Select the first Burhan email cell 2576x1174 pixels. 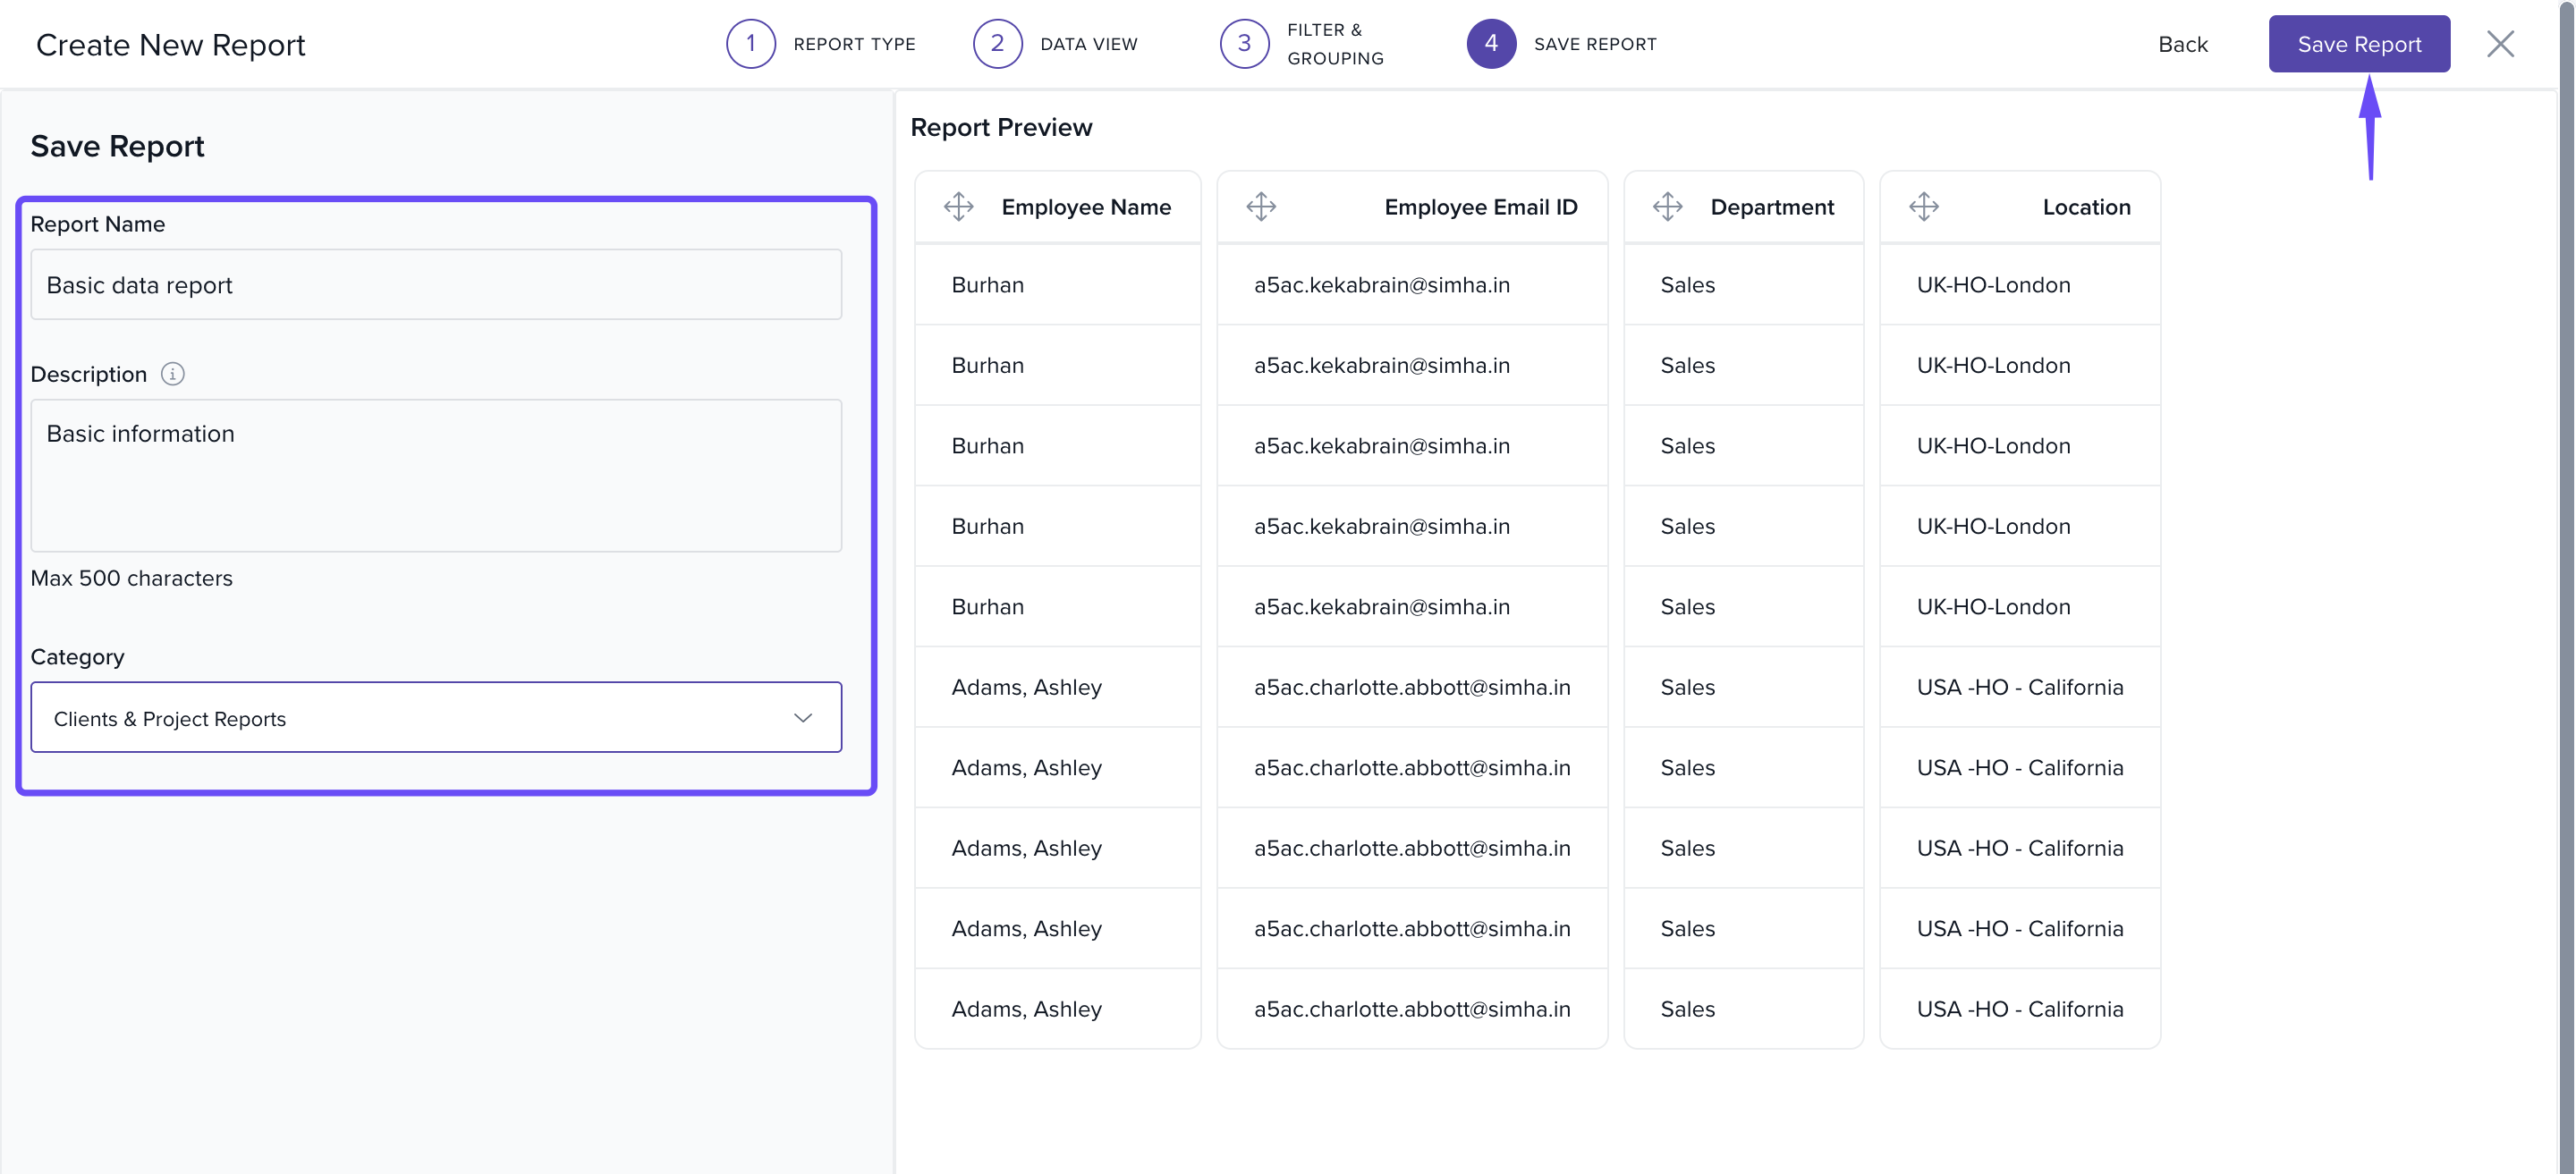coord(1381,285)
